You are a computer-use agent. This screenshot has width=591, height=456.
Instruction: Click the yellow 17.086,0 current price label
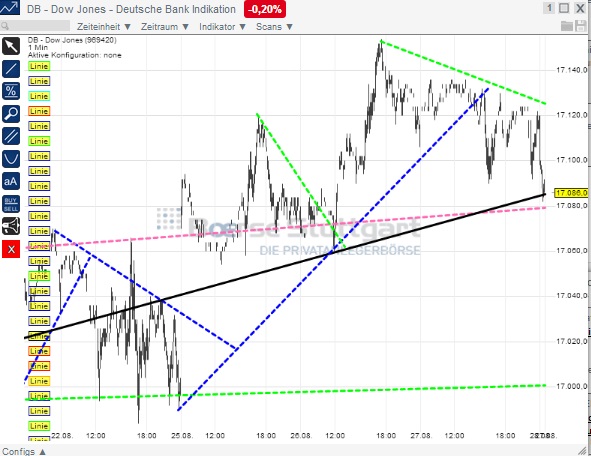pos(571,193)
